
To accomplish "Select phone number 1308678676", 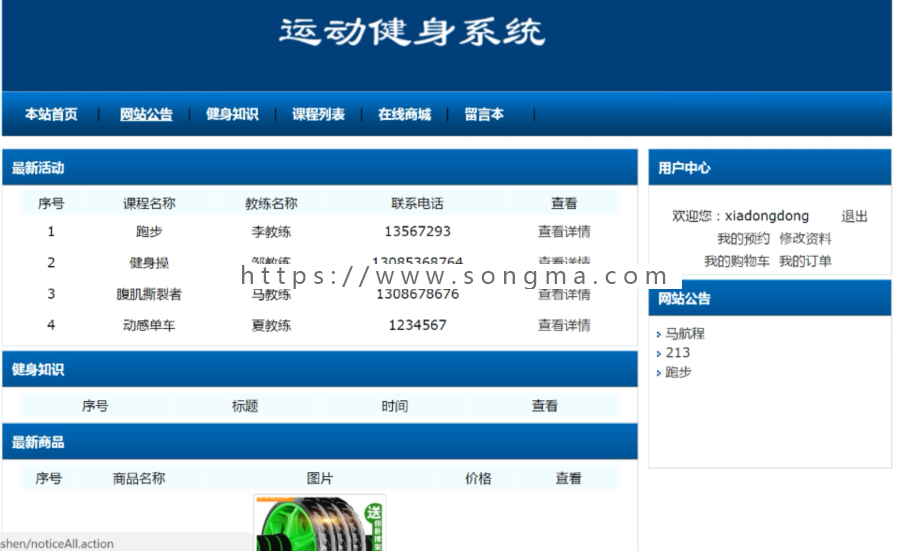I will tap(417, 294).
